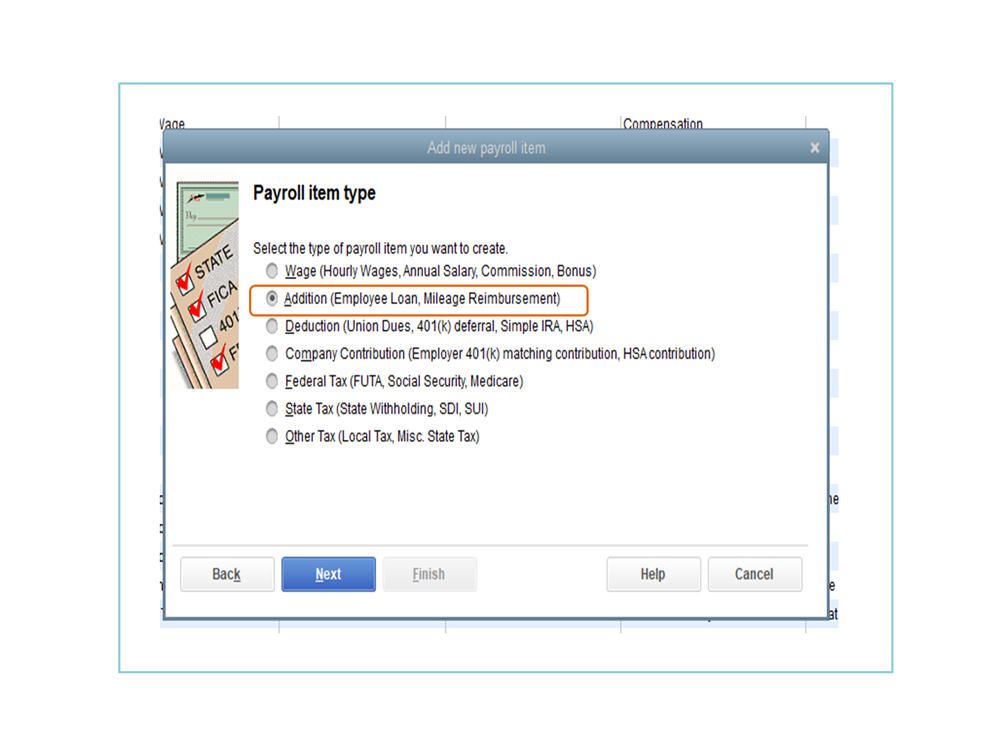Click the Payroll item type heading
The image size is (999, 749).
[314, 193]
